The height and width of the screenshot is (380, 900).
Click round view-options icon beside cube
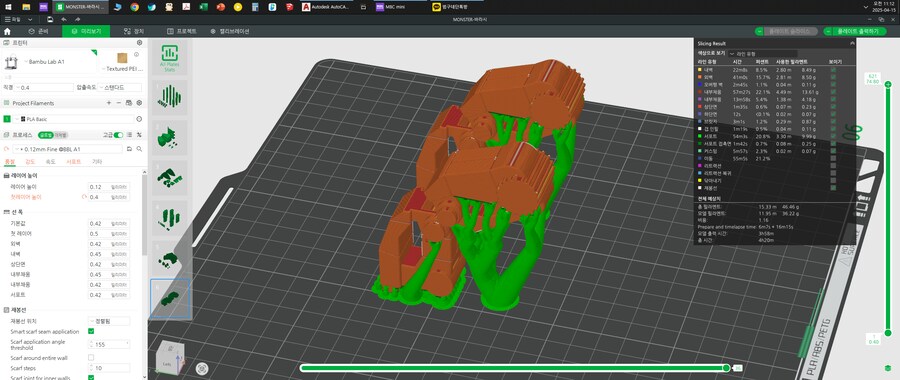201,369
